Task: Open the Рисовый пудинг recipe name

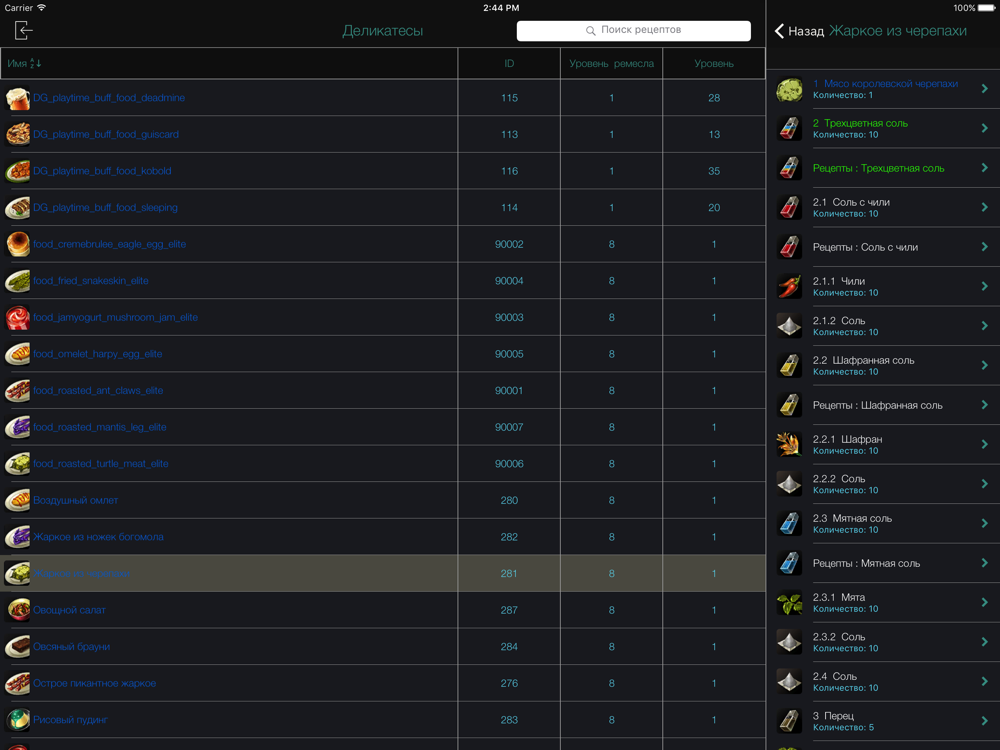Action: (70, 719)
